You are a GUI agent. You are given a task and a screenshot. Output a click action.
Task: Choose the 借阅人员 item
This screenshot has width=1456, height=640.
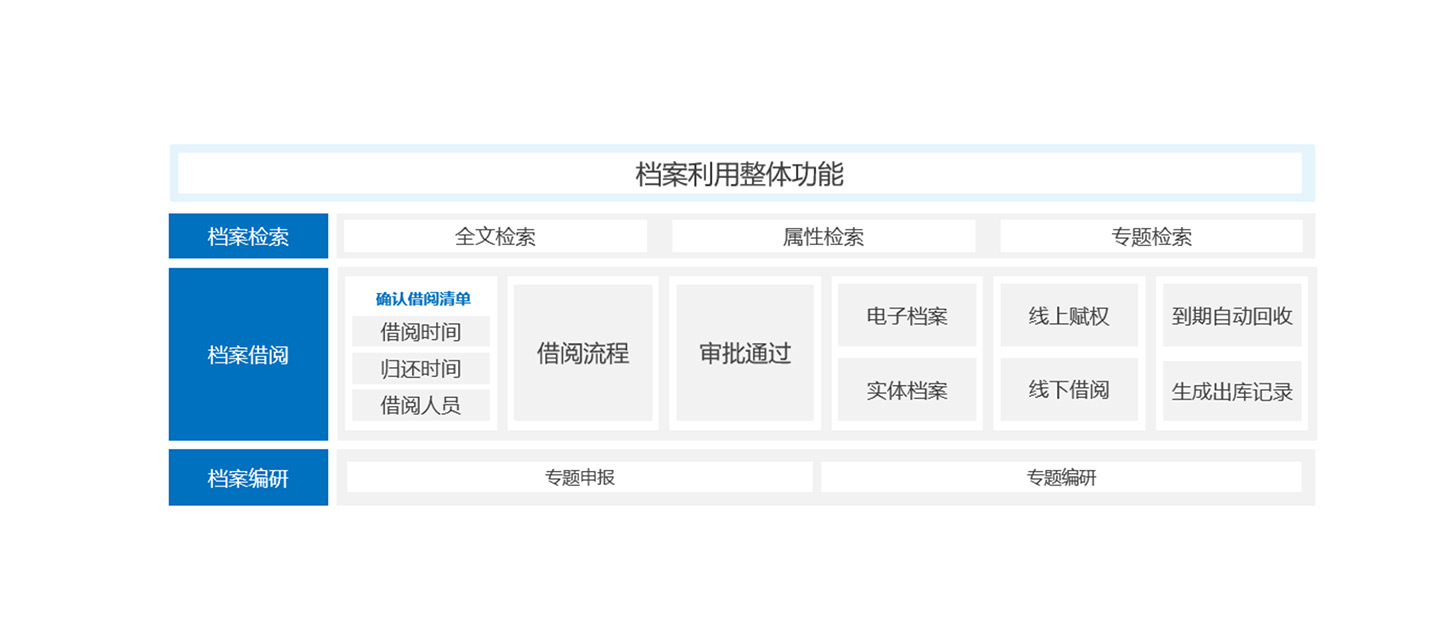point(421,405)
